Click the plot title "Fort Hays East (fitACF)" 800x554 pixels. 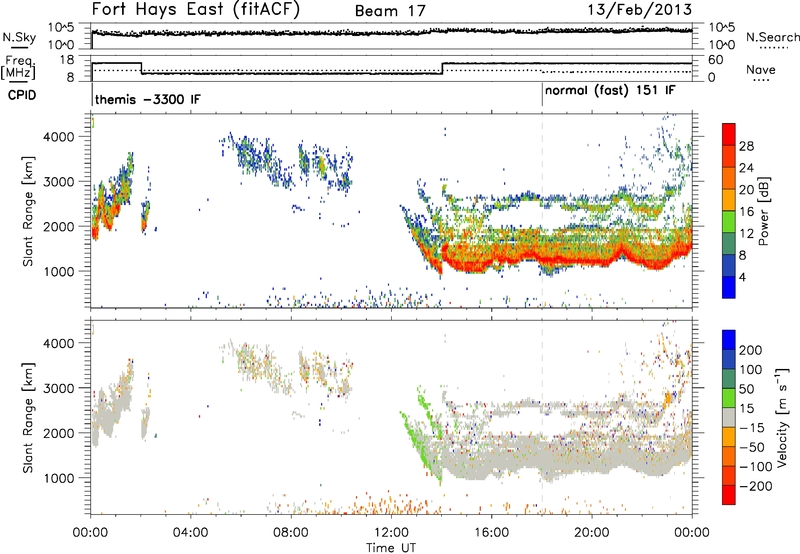click(196, 10)
